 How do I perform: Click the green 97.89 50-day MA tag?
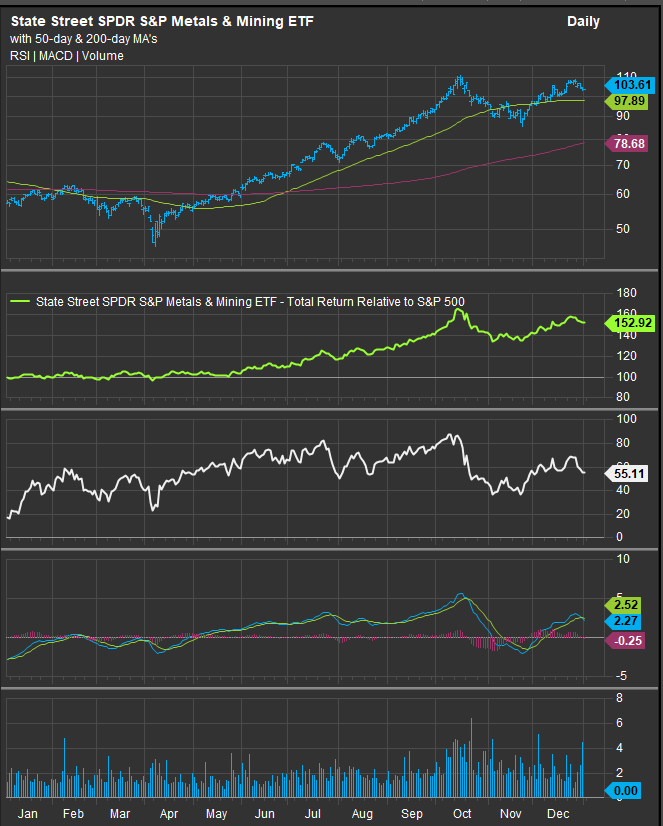(630, 102)
